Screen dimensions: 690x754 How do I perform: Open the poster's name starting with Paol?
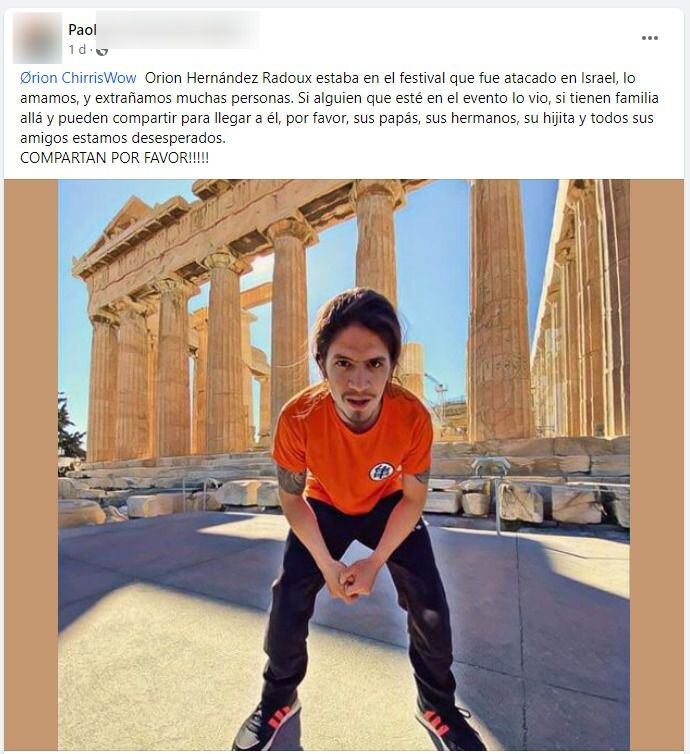(82, 29)
